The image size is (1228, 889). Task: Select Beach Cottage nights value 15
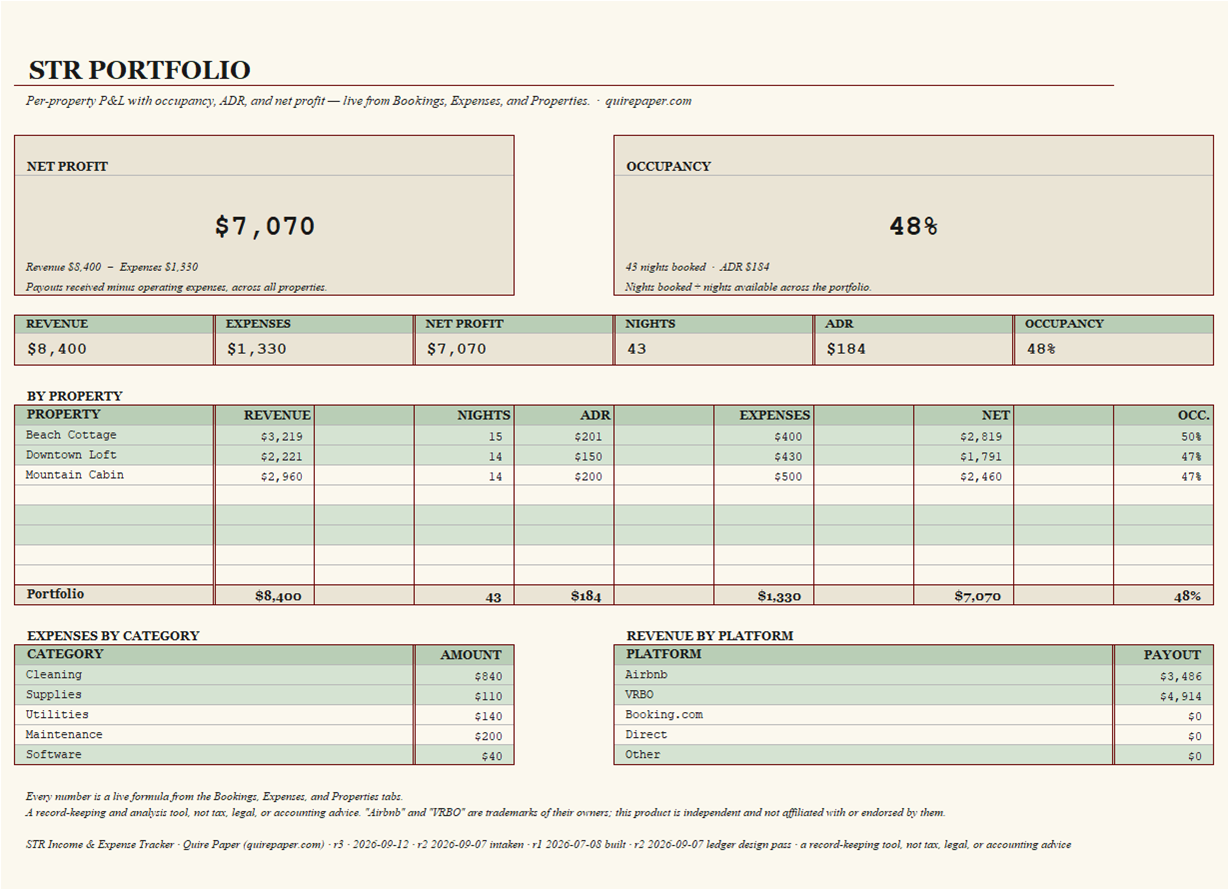click(x=495, y=437)
